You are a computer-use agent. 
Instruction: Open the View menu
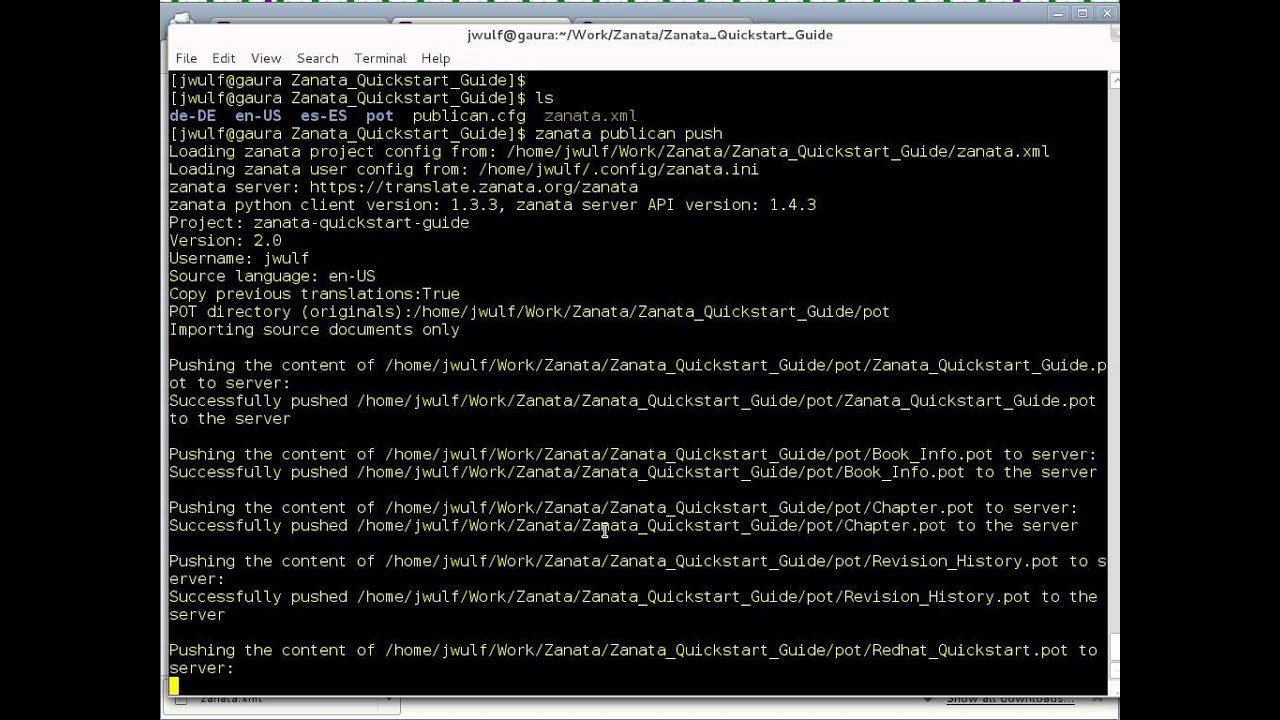click(x=266, y=58)
